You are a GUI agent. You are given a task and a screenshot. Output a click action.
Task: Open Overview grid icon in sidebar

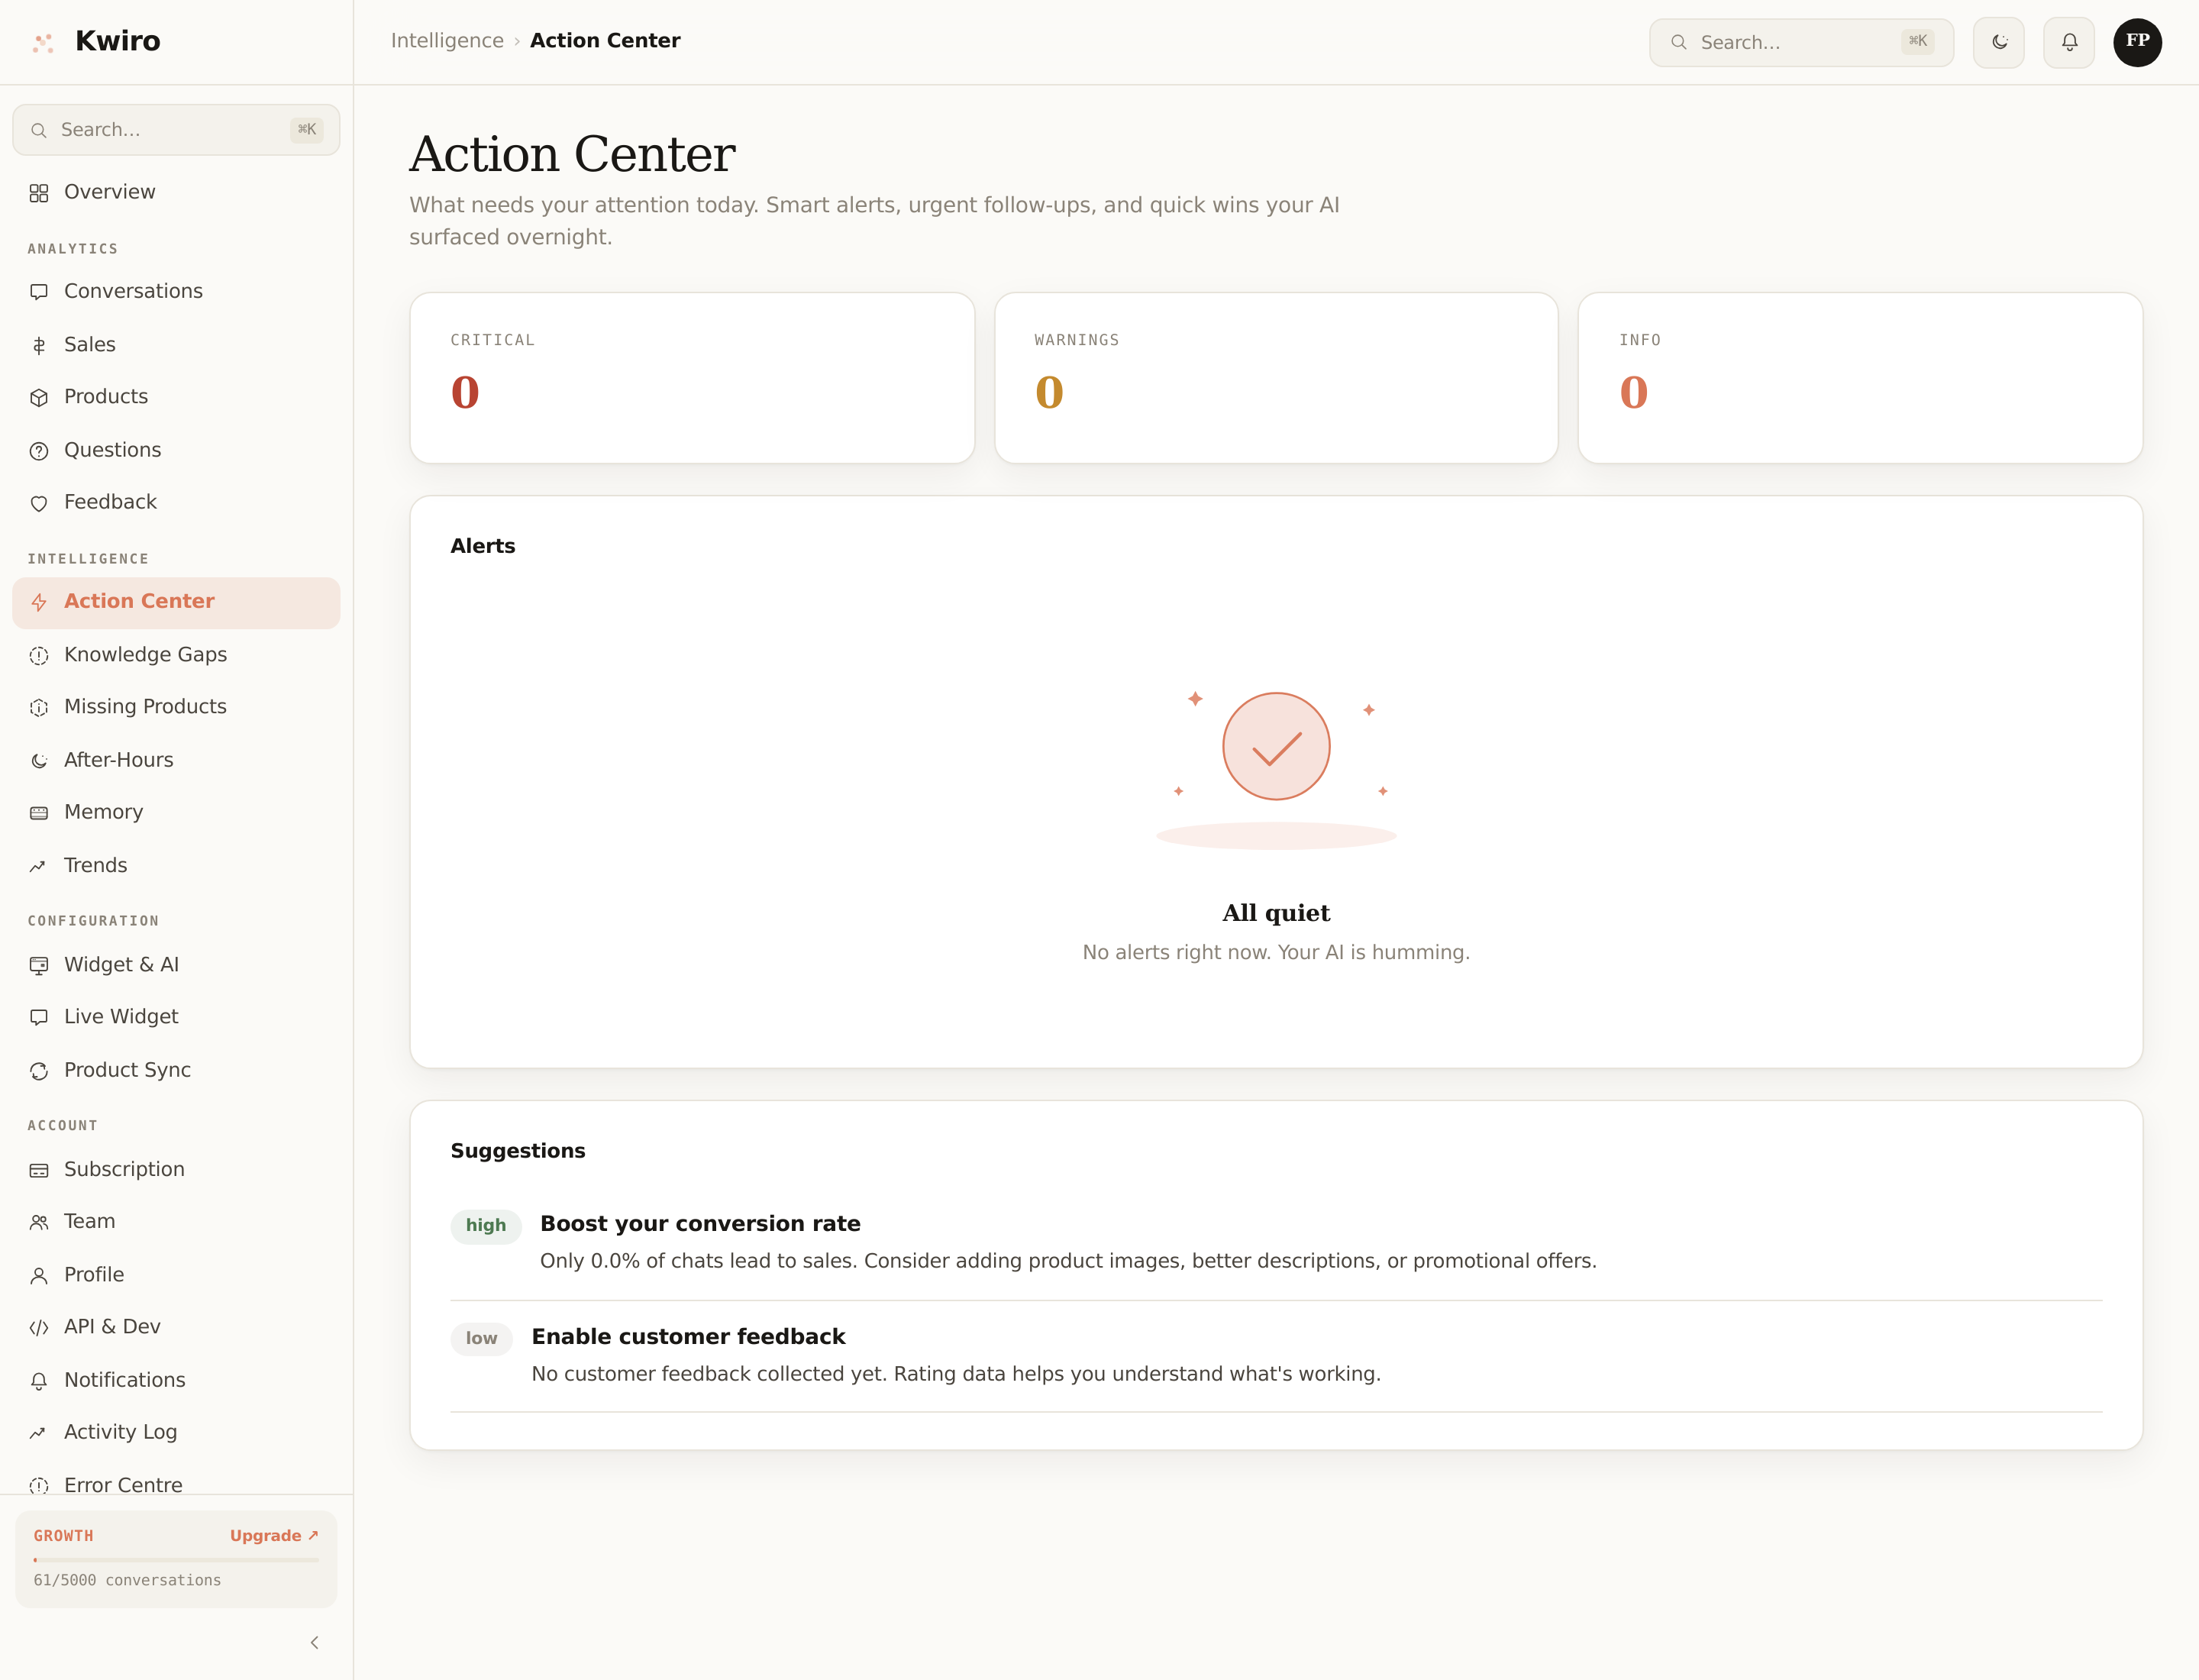(x=39, y=193)
